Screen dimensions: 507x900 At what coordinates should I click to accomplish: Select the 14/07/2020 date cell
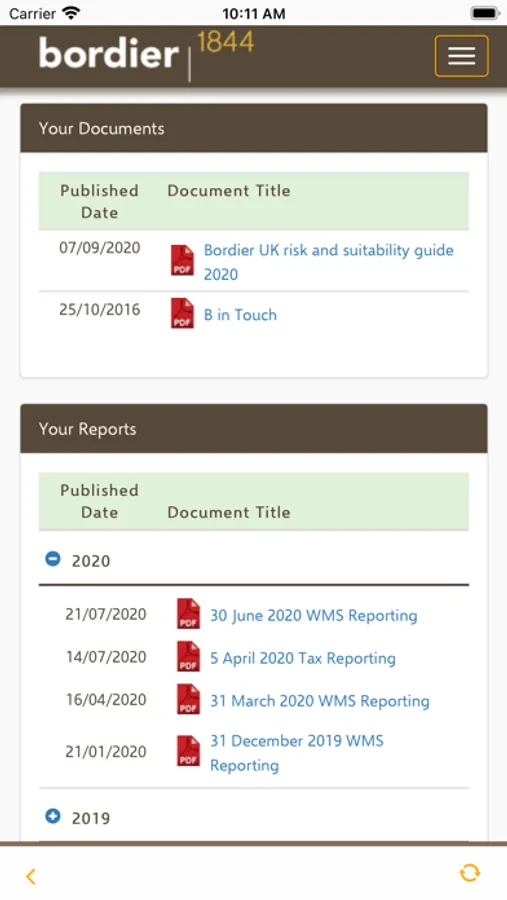pos(106,657)
